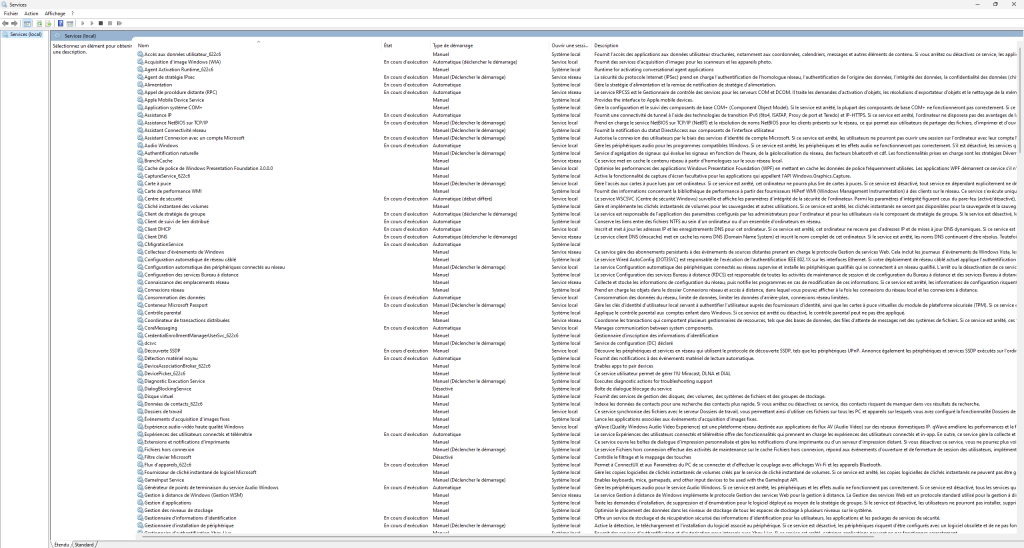Click the Refresh toolbar icon
The height and width of the screenshot is (548, 1024).
click(39, 22)
